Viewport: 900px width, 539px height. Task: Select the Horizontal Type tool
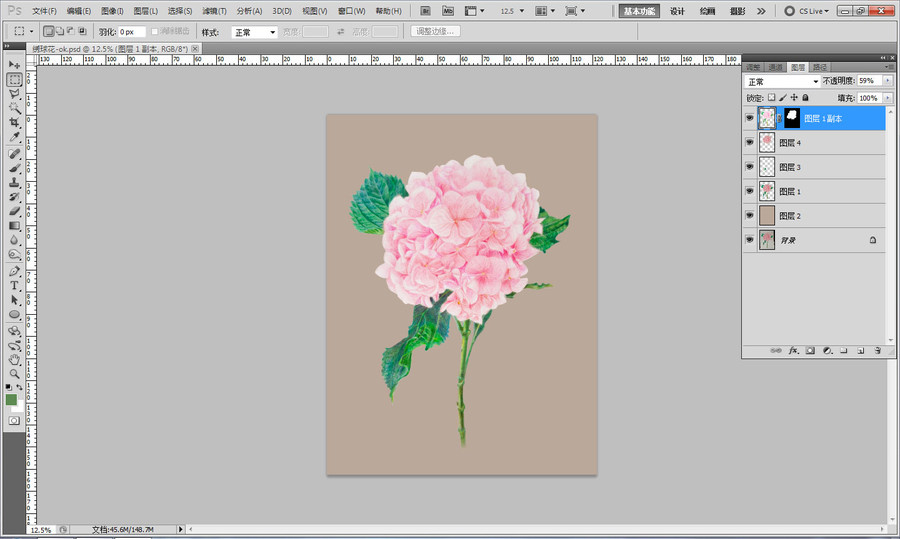14,285
